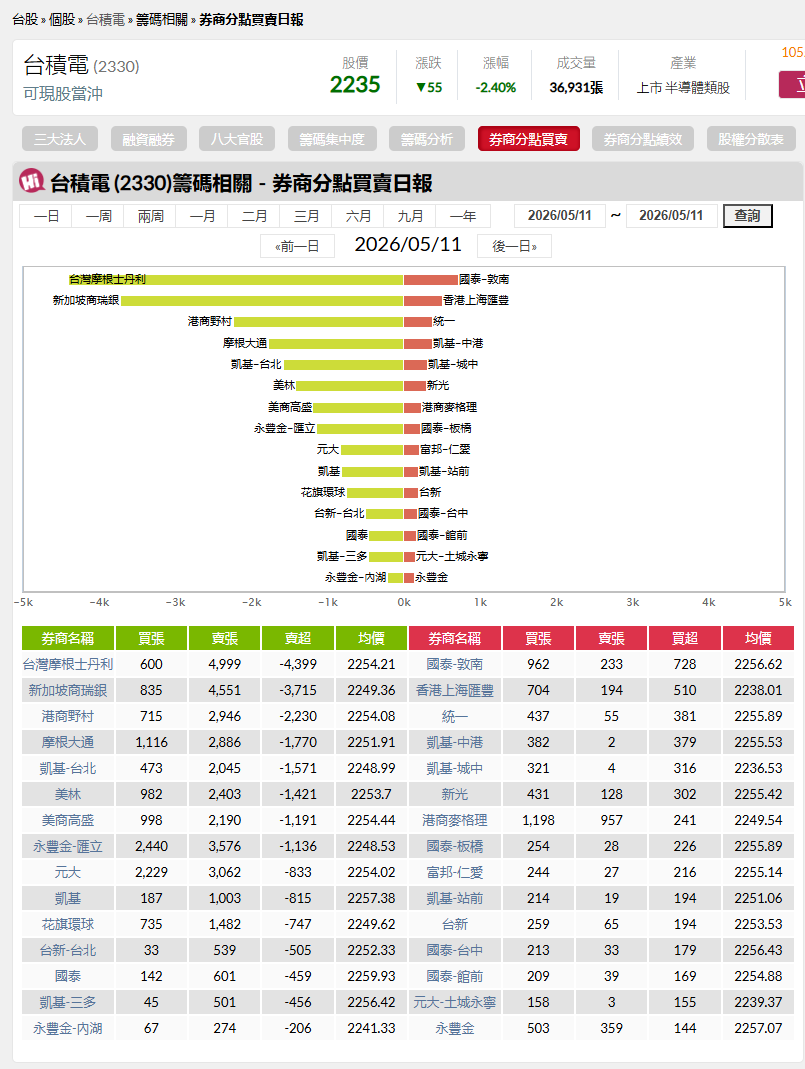Click the 上市 半導體類股 industry text
The image size is (805, 1069).
(683, 88)
